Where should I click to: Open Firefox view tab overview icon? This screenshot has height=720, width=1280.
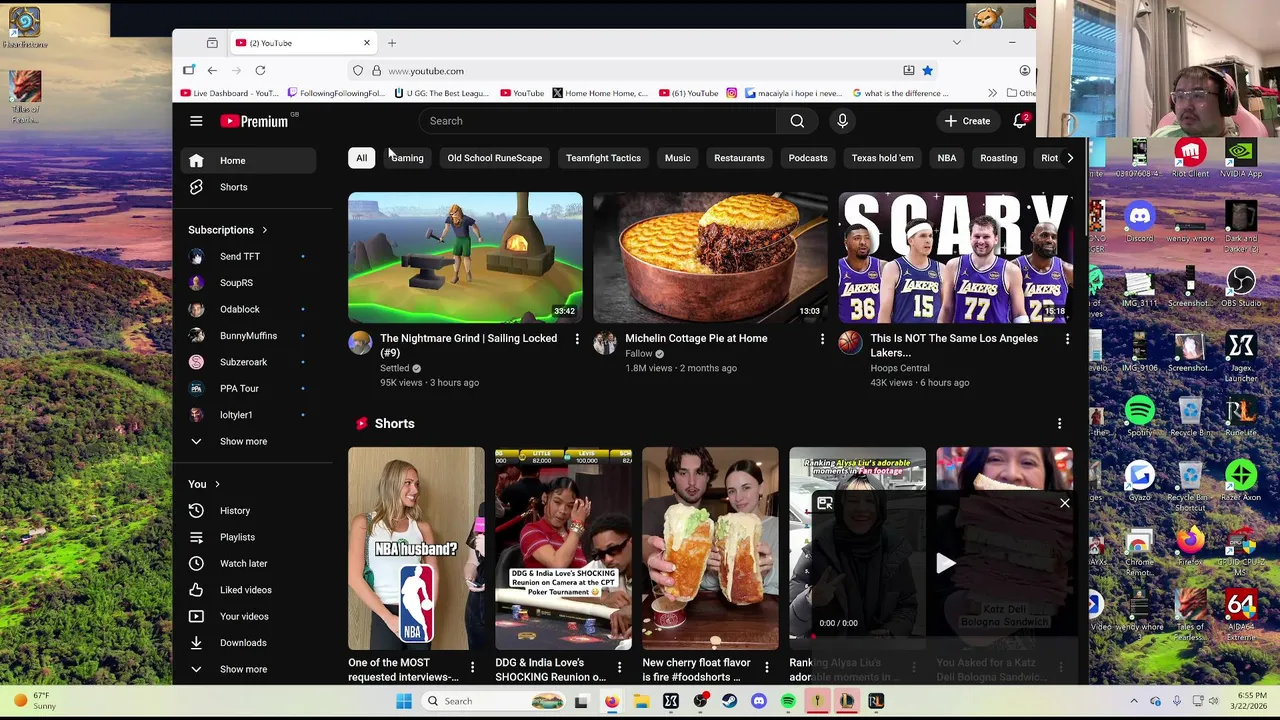coord(212,43)
